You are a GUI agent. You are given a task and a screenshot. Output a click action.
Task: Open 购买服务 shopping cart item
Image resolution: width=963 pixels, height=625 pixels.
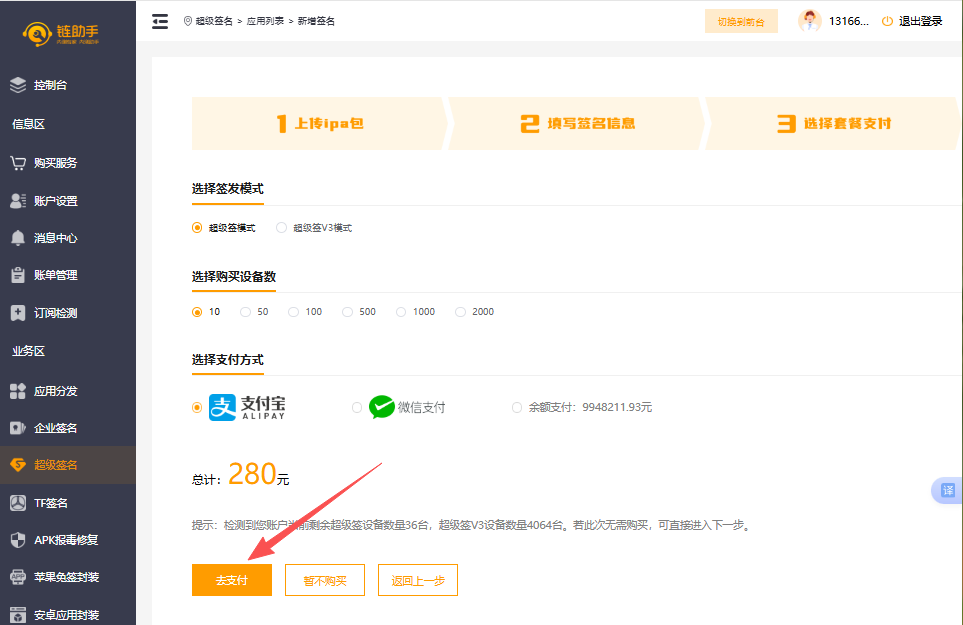[x=55, y=163]
